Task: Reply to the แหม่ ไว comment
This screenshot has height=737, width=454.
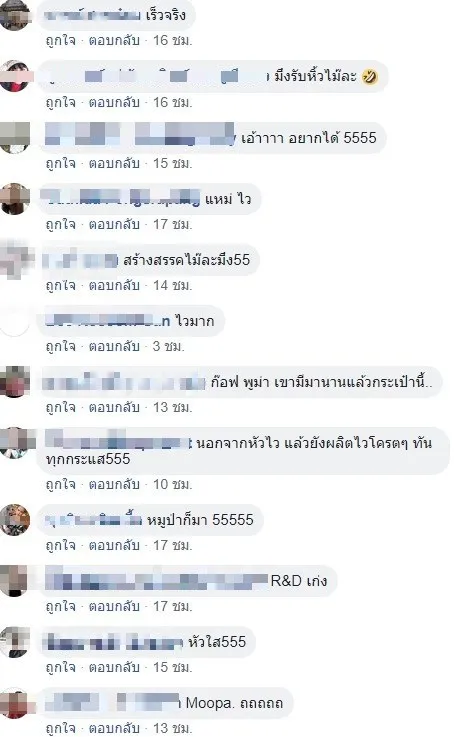Action: (114, 225)
